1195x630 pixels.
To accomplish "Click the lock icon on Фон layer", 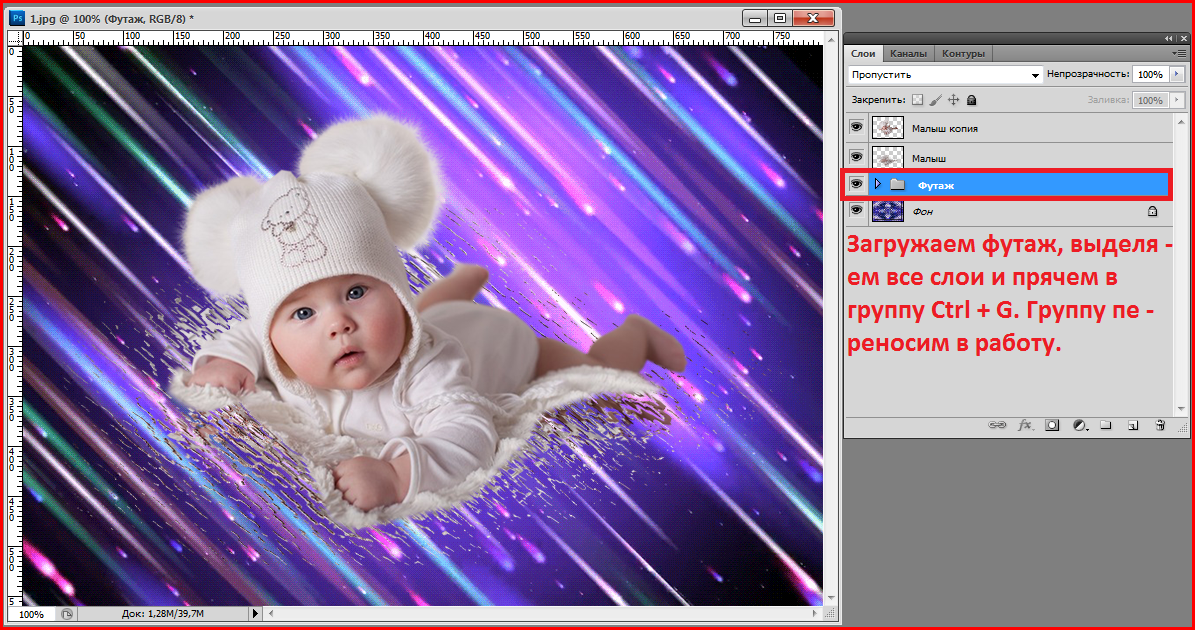I will 1152,211.
